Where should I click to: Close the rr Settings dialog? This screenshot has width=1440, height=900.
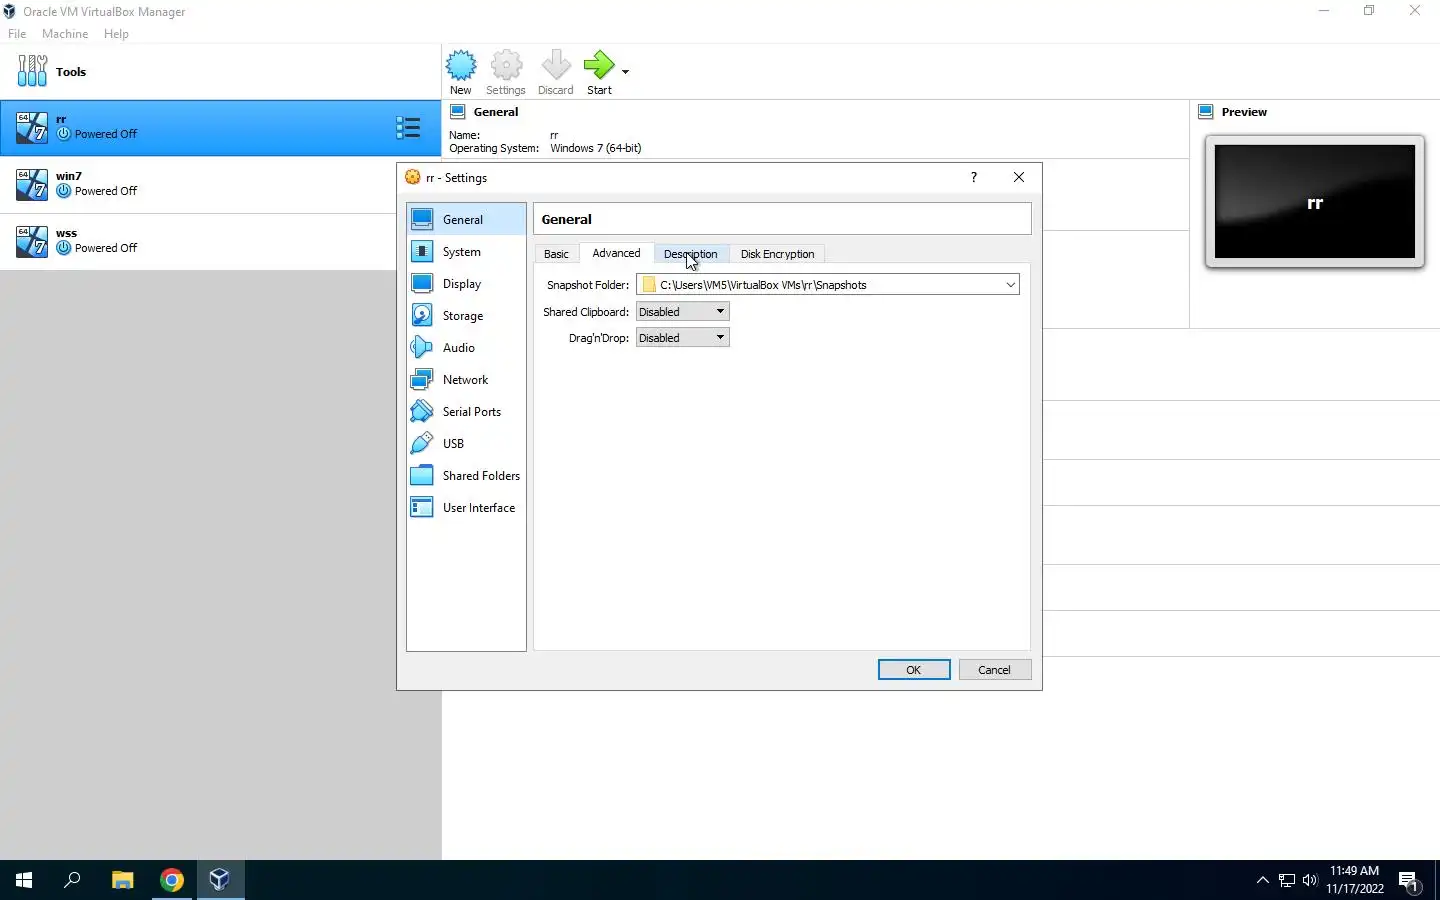[x=1018, y=177]
